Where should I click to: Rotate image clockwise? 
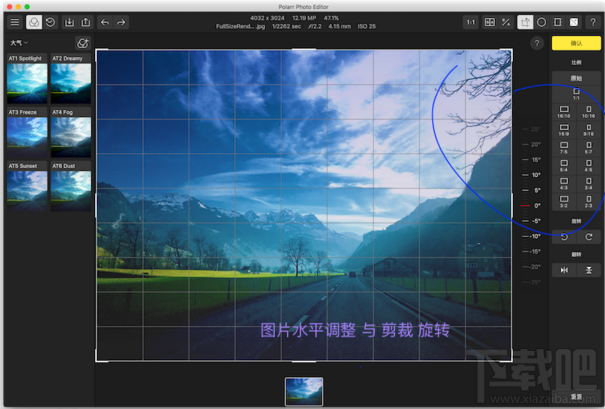tap(588, 237)
